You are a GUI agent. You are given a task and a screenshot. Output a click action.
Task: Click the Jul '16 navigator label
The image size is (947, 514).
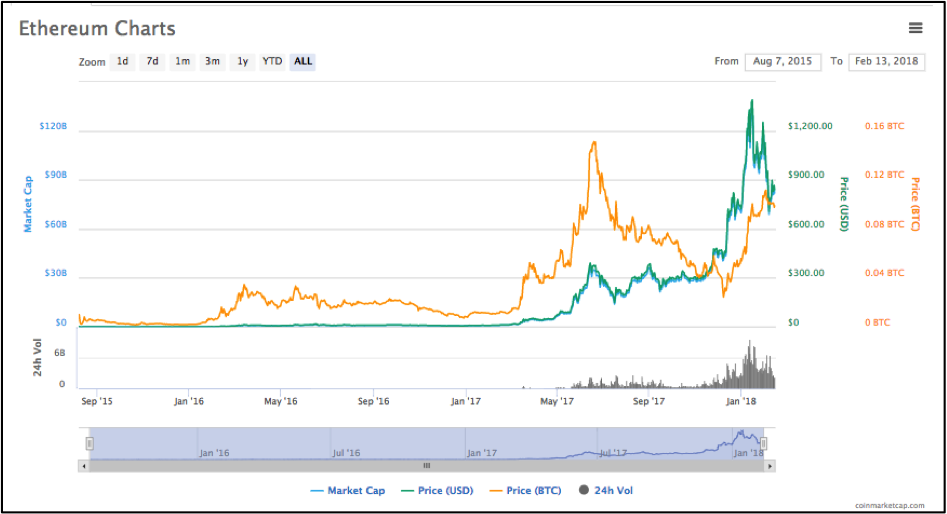[347, 453]
